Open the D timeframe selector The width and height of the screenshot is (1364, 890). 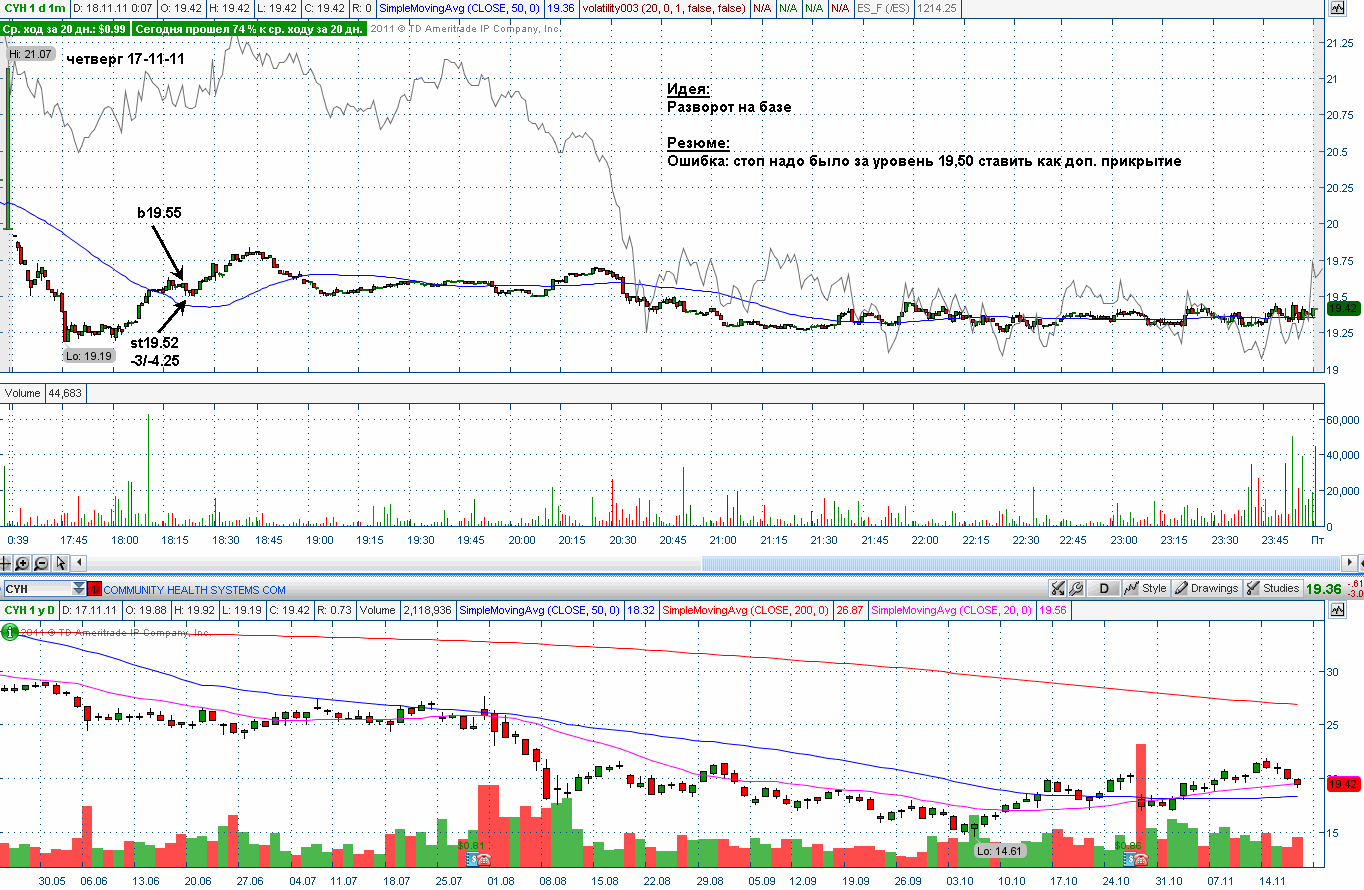click(x=1104, y=588)
